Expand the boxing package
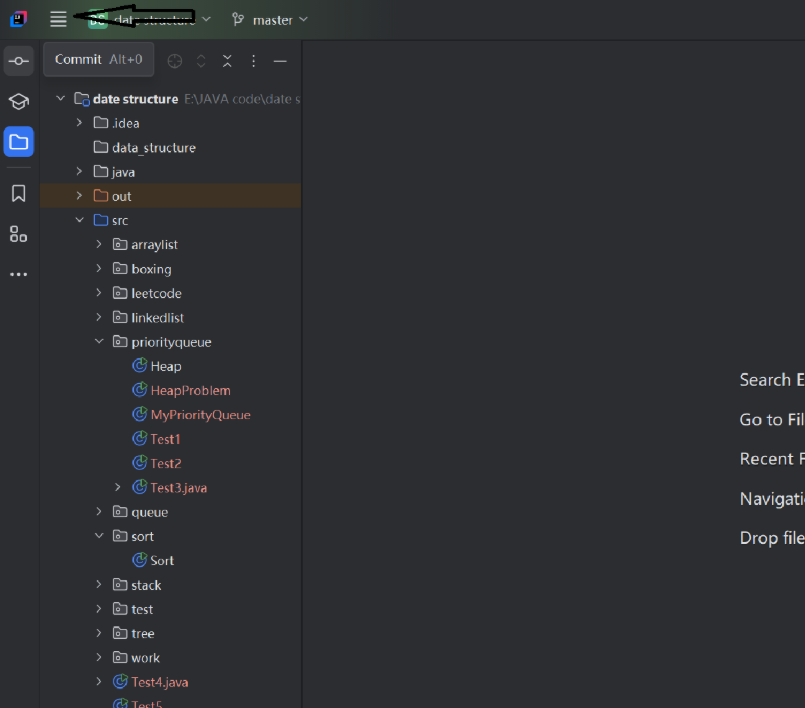Image resolution: width=805 pixels, height=708 pixels. click(99, 269)
